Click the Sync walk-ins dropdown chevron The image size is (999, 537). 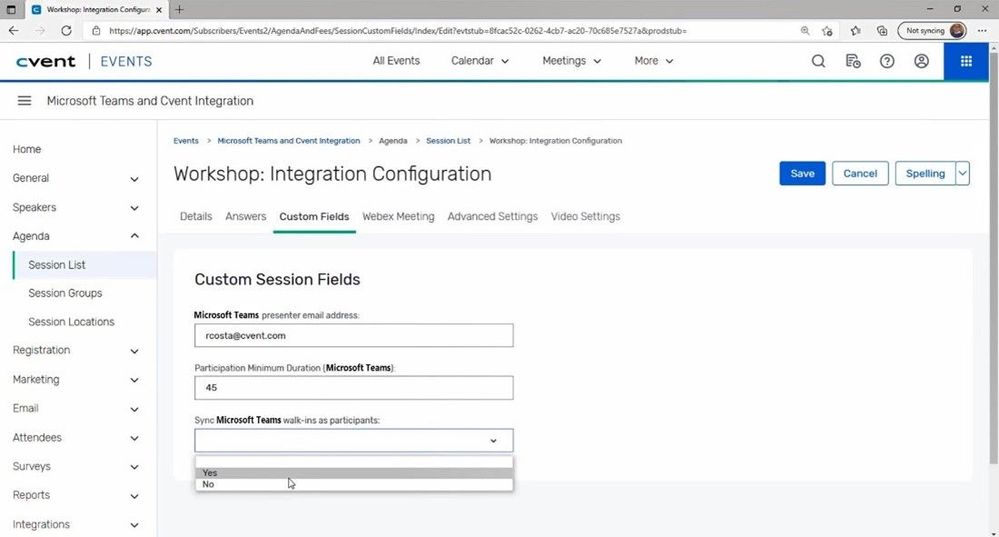(493, 441)
